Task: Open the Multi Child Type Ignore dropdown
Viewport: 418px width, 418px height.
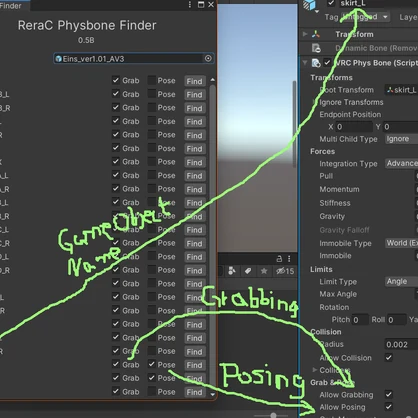Action: click(401, 139)
